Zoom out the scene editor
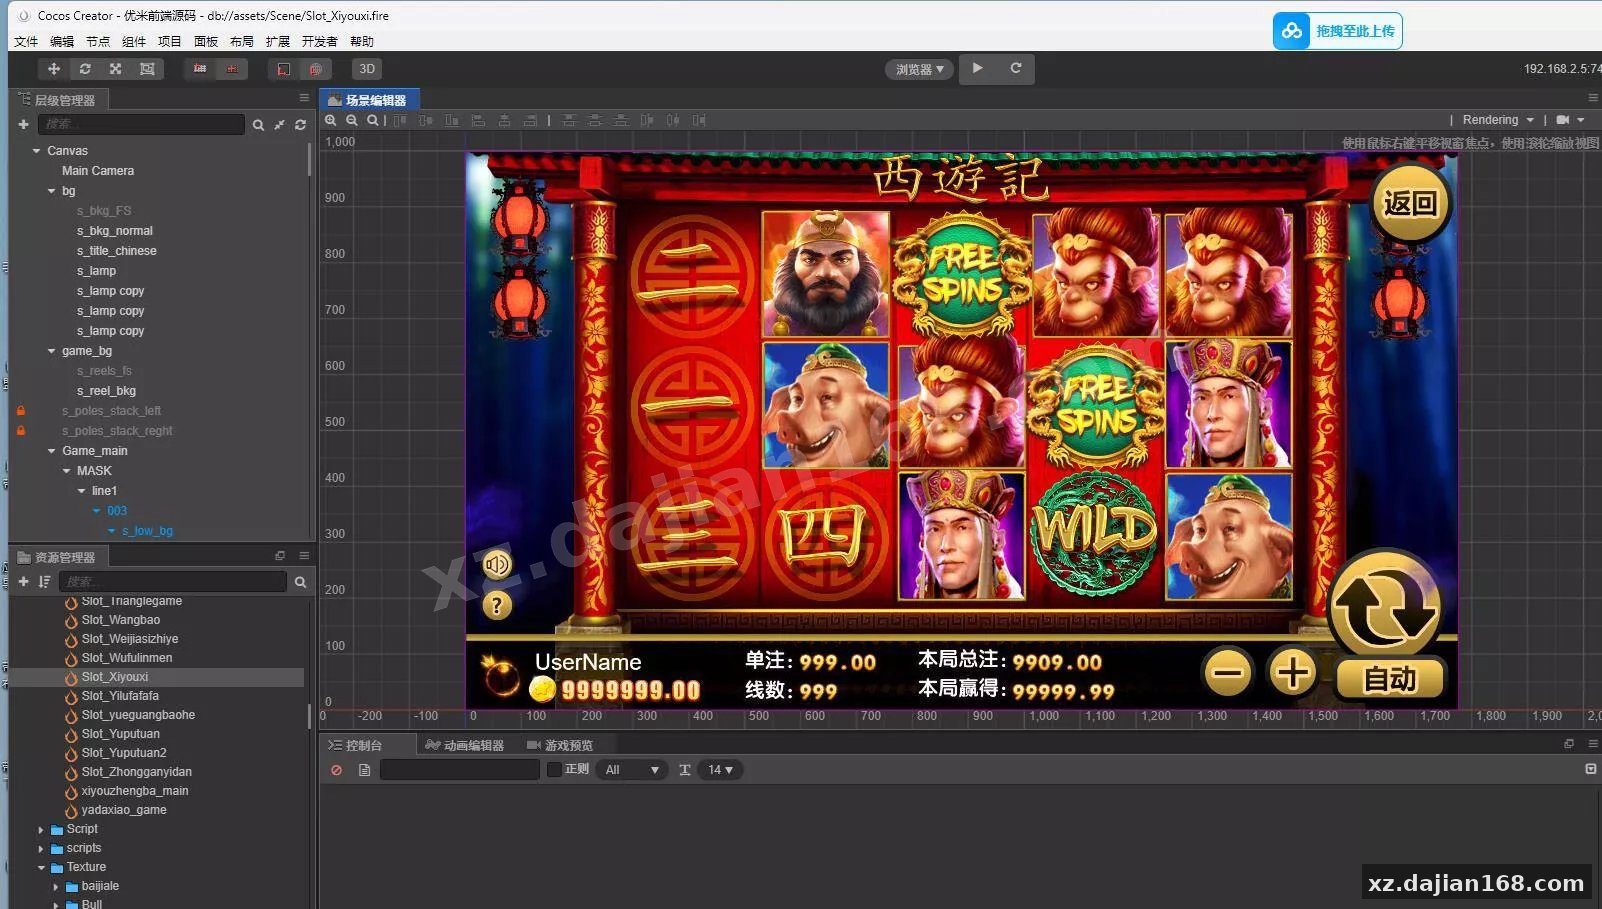This screenshot has width=1602, height=909. (x=352, y=120)
